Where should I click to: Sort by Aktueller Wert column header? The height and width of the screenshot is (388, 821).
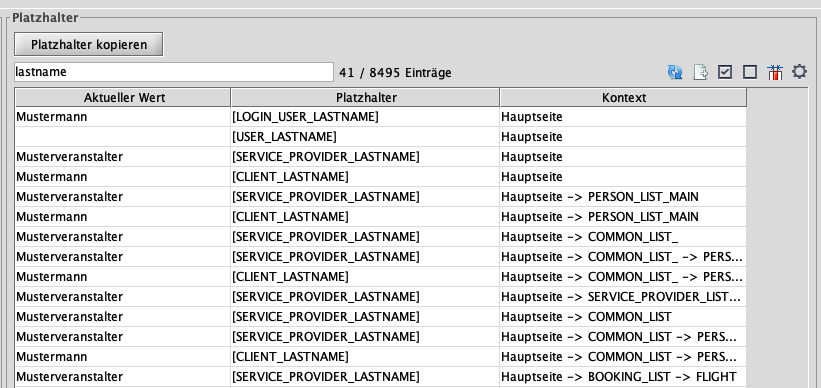(123, 97)
